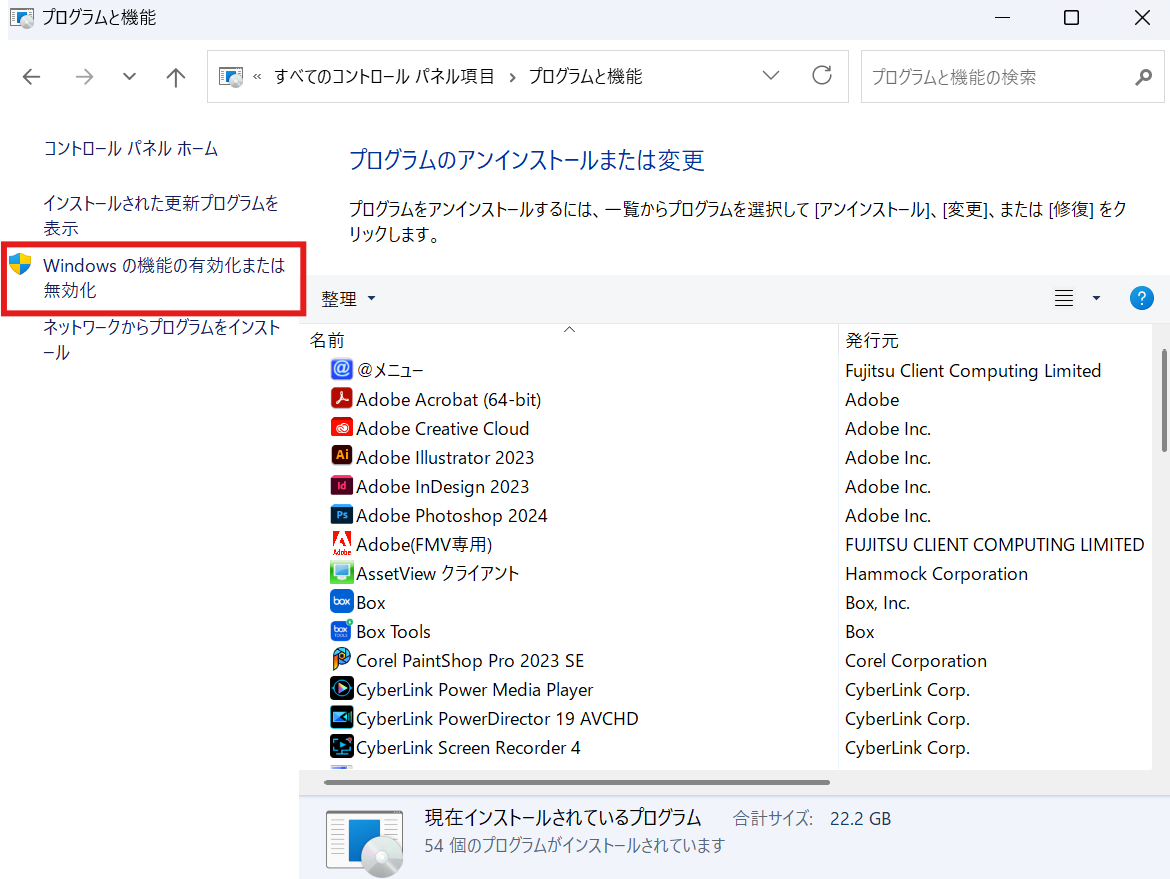The height and width of the screenshot is (879, 1170).
Task: Click the refresh button in address bar
Action: click(x=822, y=76)
